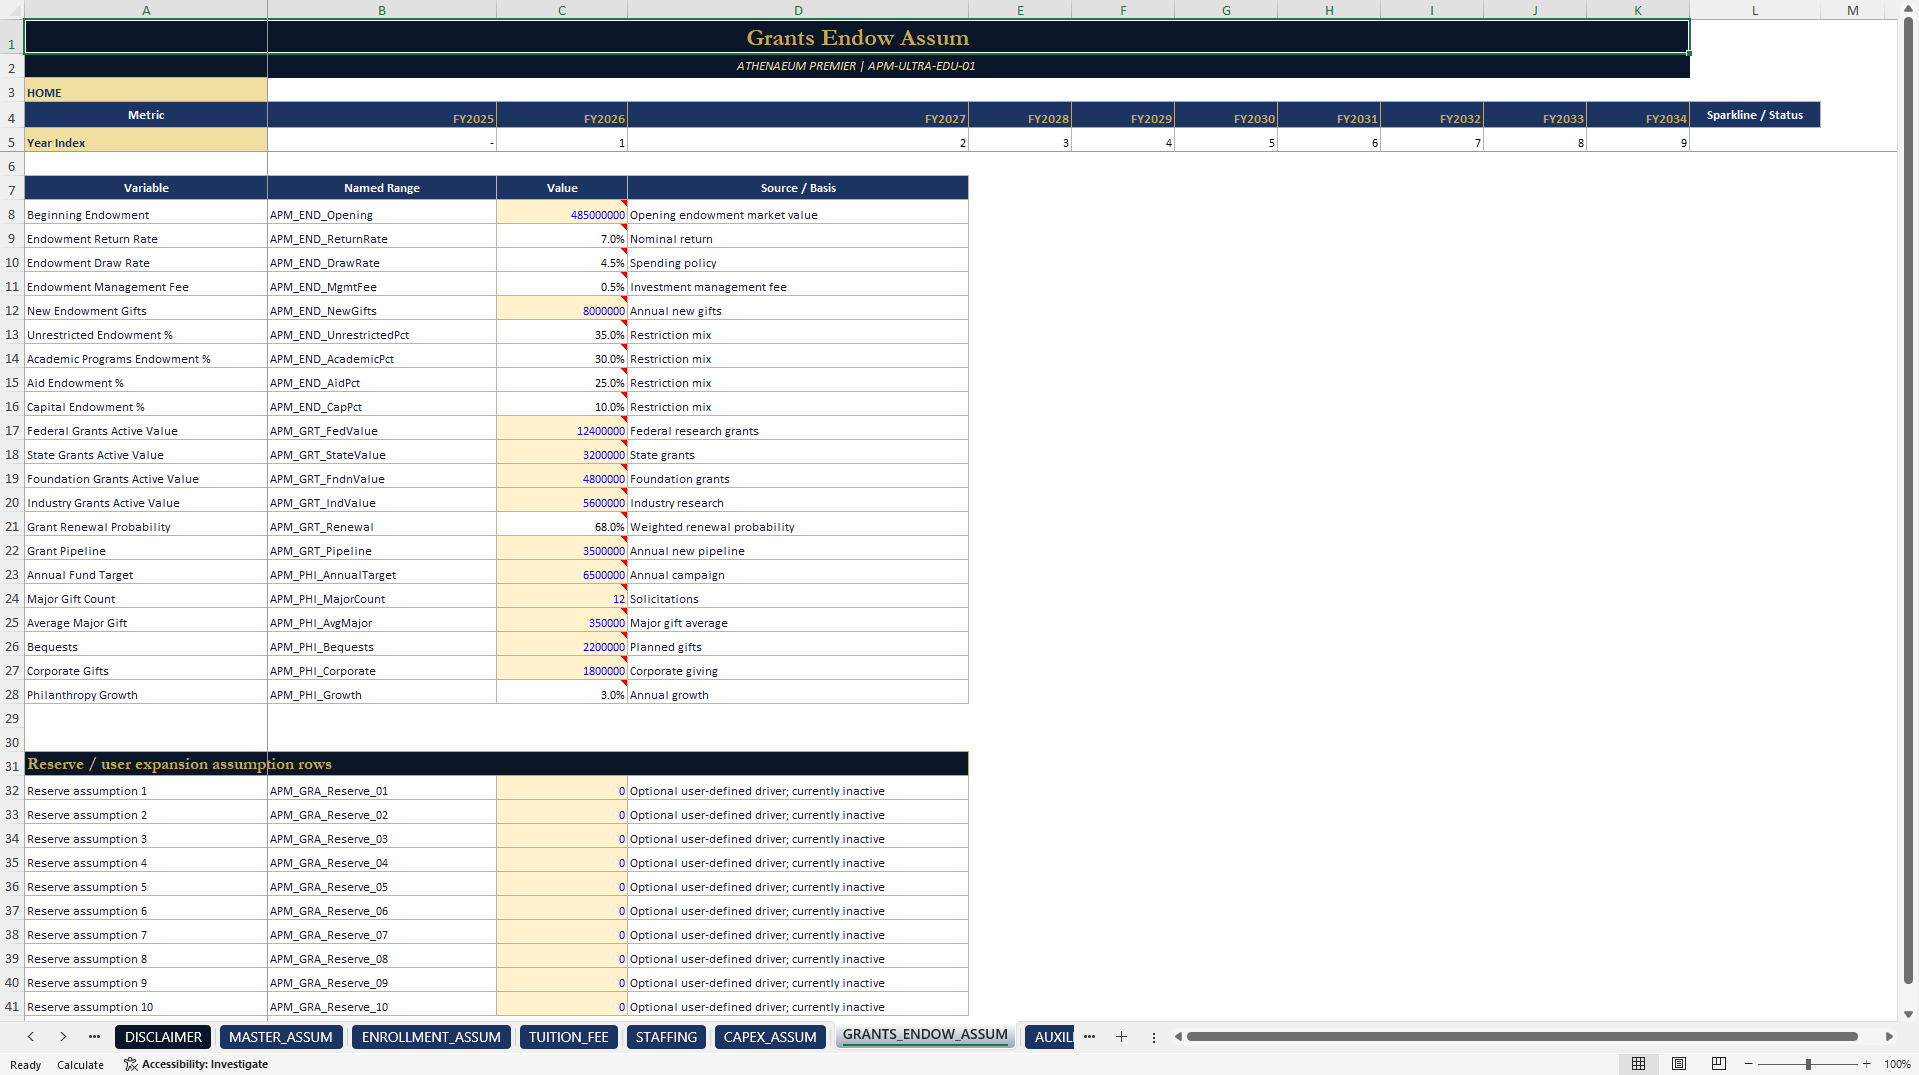Switch to MASTER_ASSUM sheet

pos(281,1037)
